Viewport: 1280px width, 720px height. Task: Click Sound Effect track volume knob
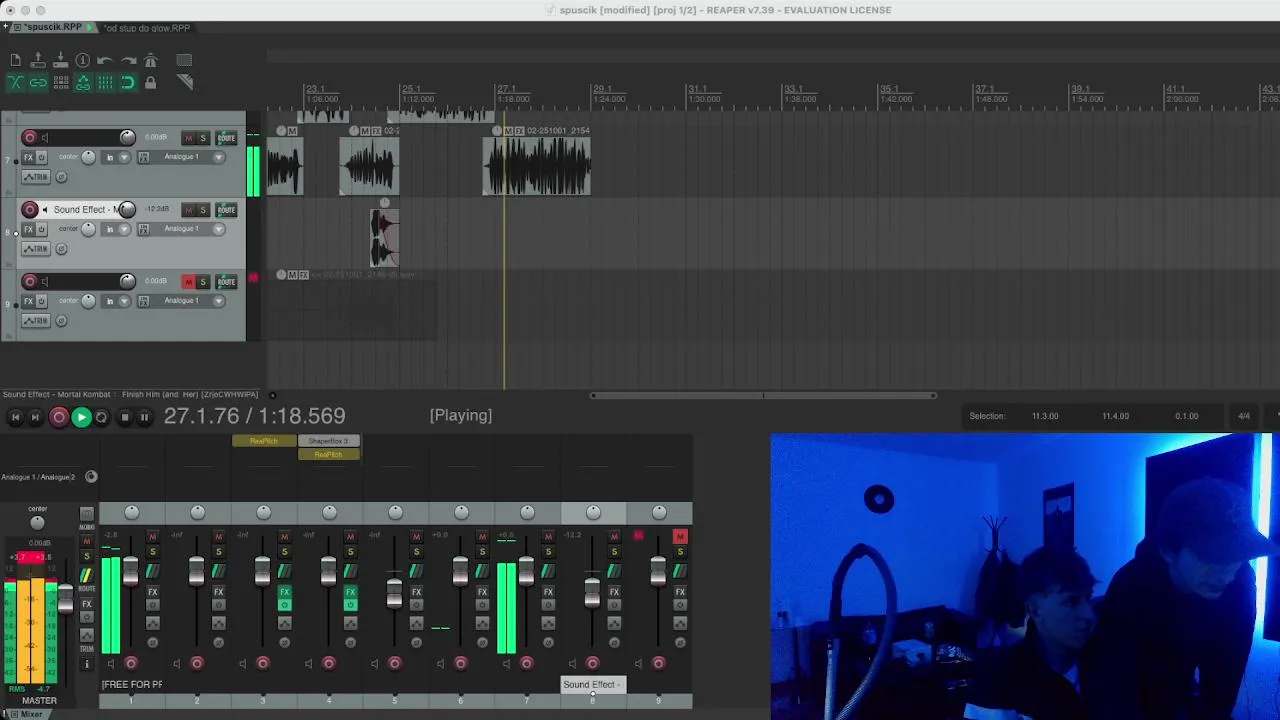127,209
